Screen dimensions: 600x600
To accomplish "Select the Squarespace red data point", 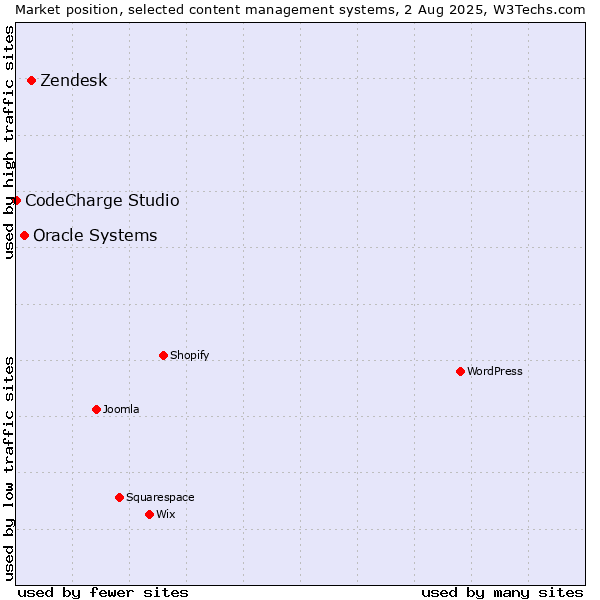I will [x=119, y=497].
